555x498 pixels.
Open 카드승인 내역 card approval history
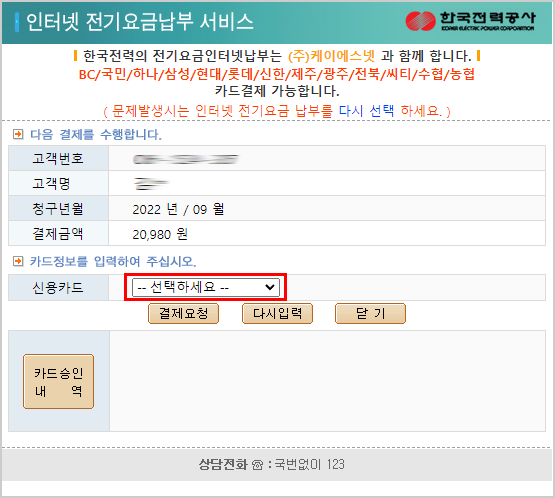tap(58, 382)
